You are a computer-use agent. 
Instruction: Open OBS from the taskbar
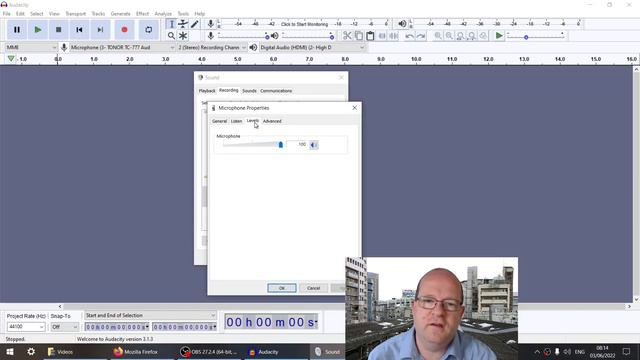(209, 351)
